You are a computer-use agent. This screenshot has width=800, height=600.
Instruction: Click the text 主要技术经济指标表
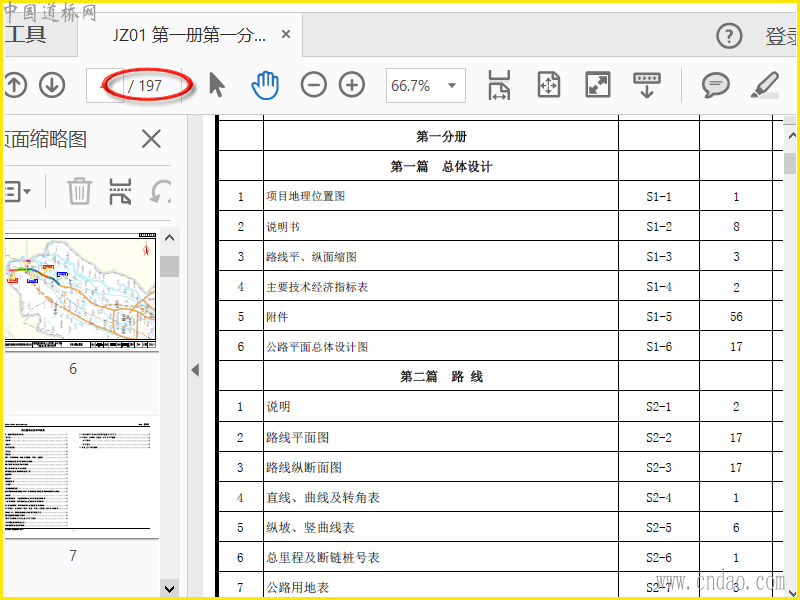pos(317,287)
